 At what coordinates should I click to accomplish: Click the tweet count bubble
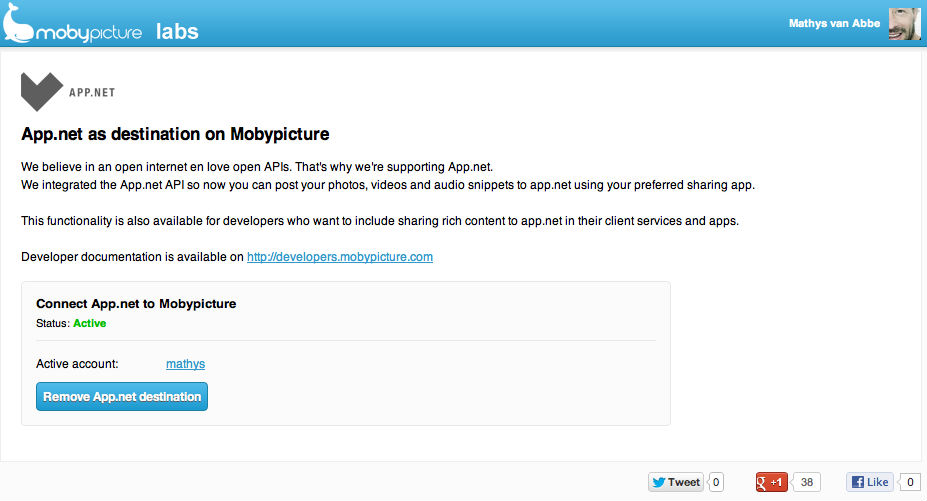point(717,482)
